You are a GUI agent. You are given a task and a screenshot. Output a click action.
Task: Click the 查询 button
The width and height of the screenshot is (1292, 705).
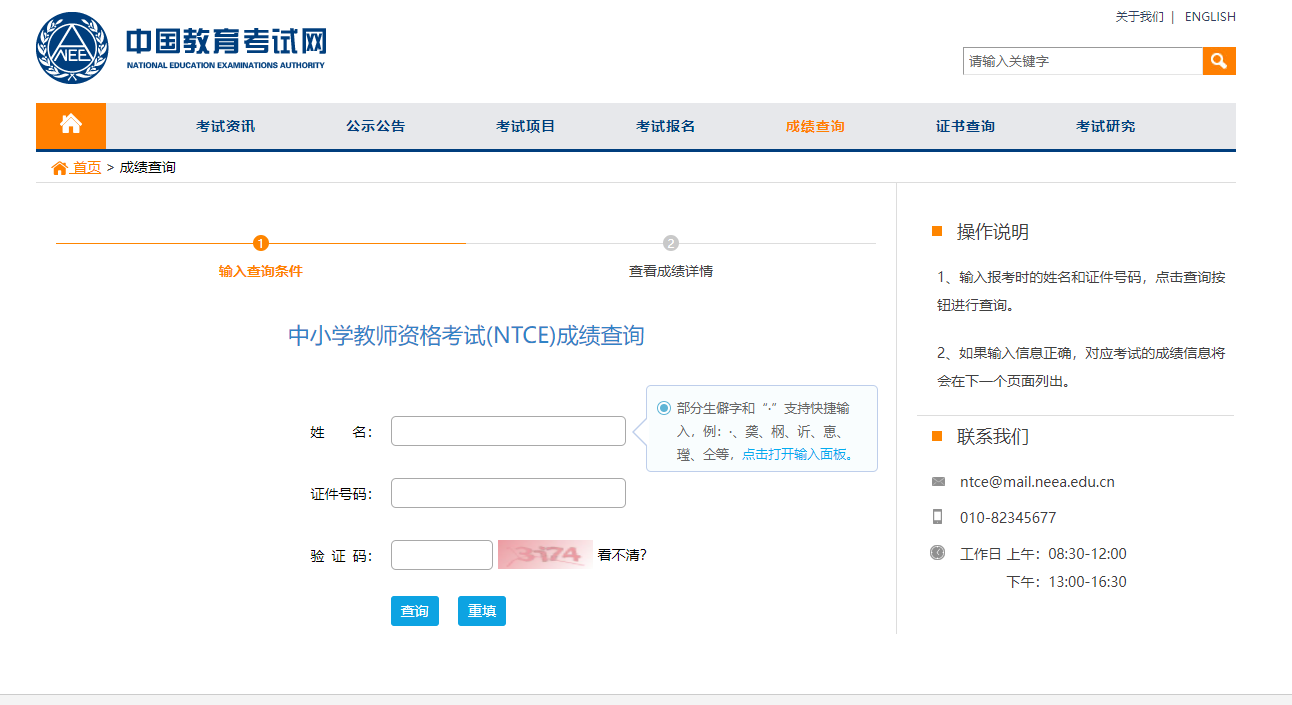[x=415, y=611]
